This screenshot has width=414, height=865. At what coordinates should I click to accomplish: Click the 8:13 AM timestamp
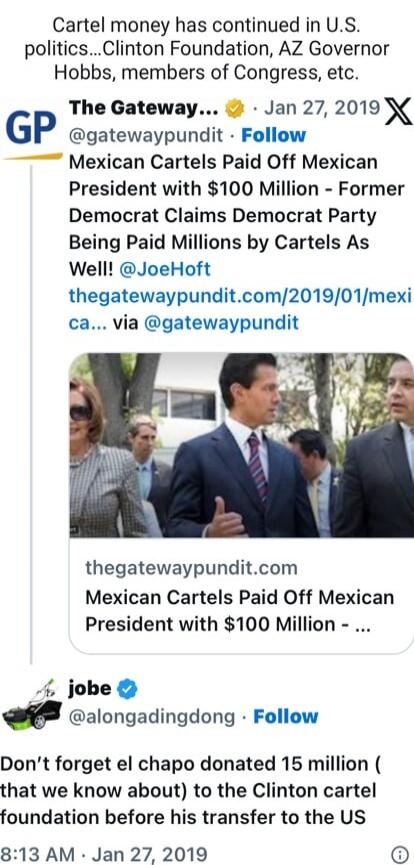[38, 854]
